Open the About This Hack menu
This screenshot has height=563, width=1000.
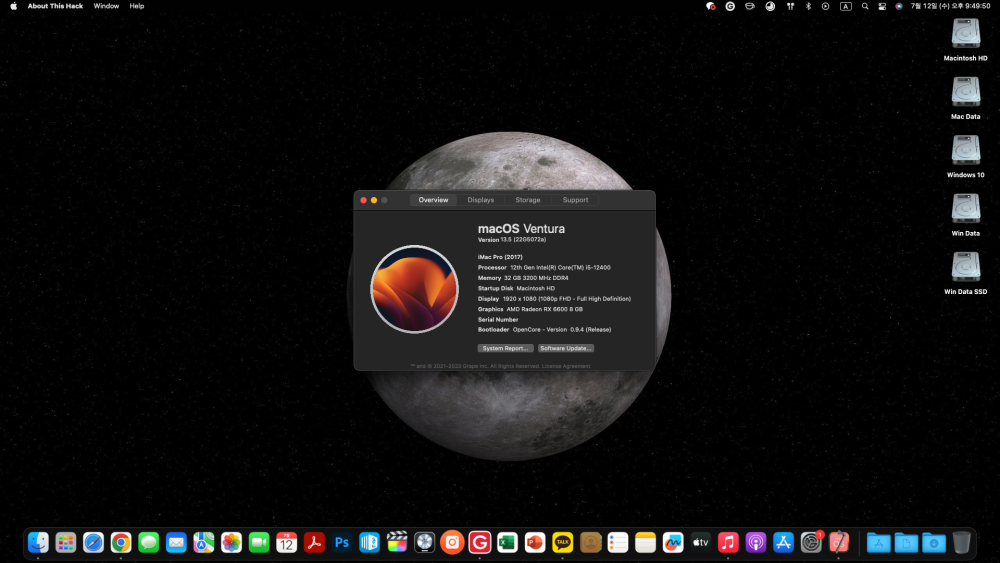coord(55,6)
